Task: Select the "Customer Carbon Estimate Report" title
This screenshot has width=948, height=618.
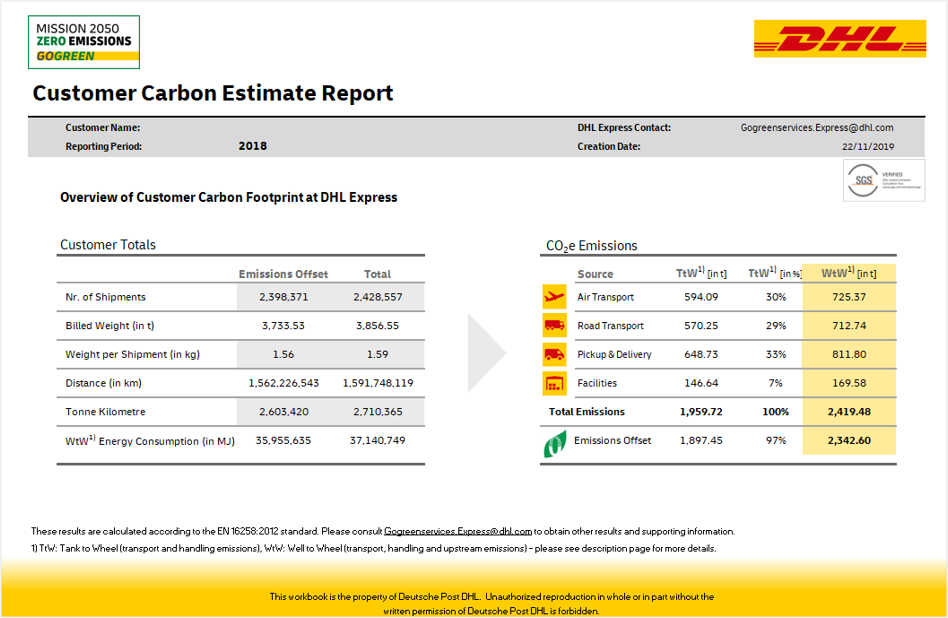Action: click(x=213, y=93)
